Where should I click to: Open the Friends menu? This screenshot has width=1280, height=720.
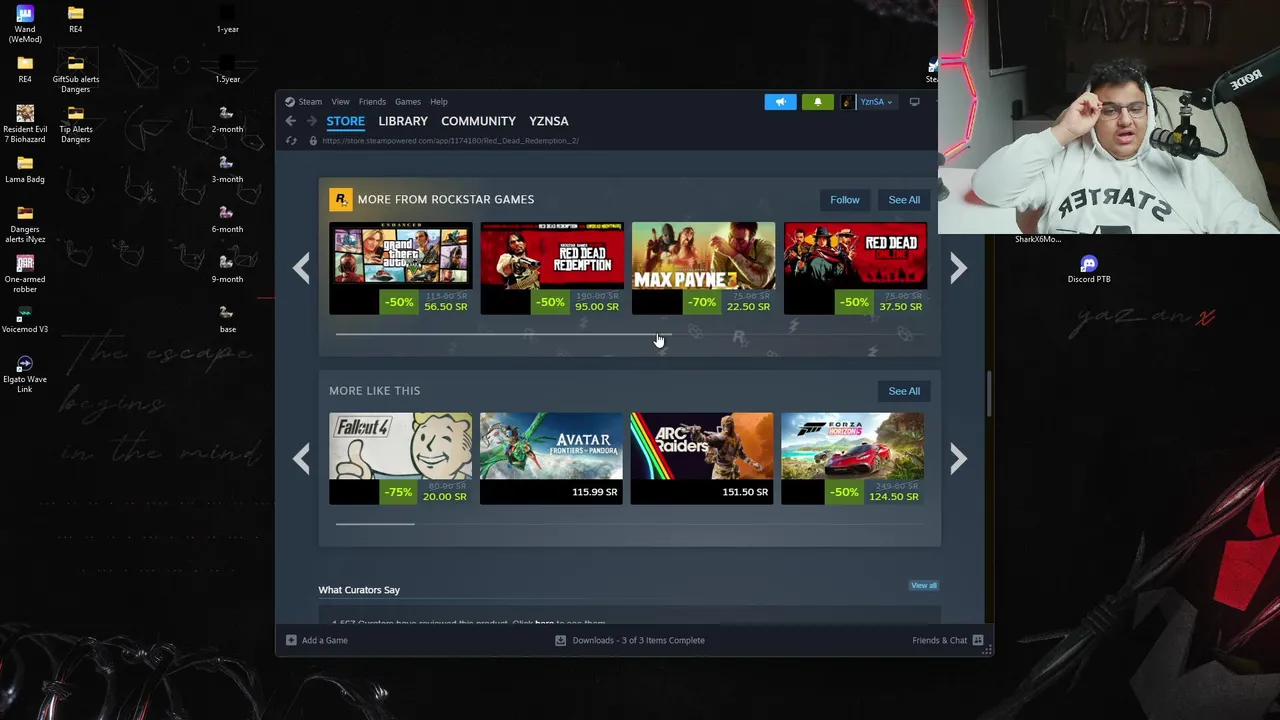click(372, 102)
